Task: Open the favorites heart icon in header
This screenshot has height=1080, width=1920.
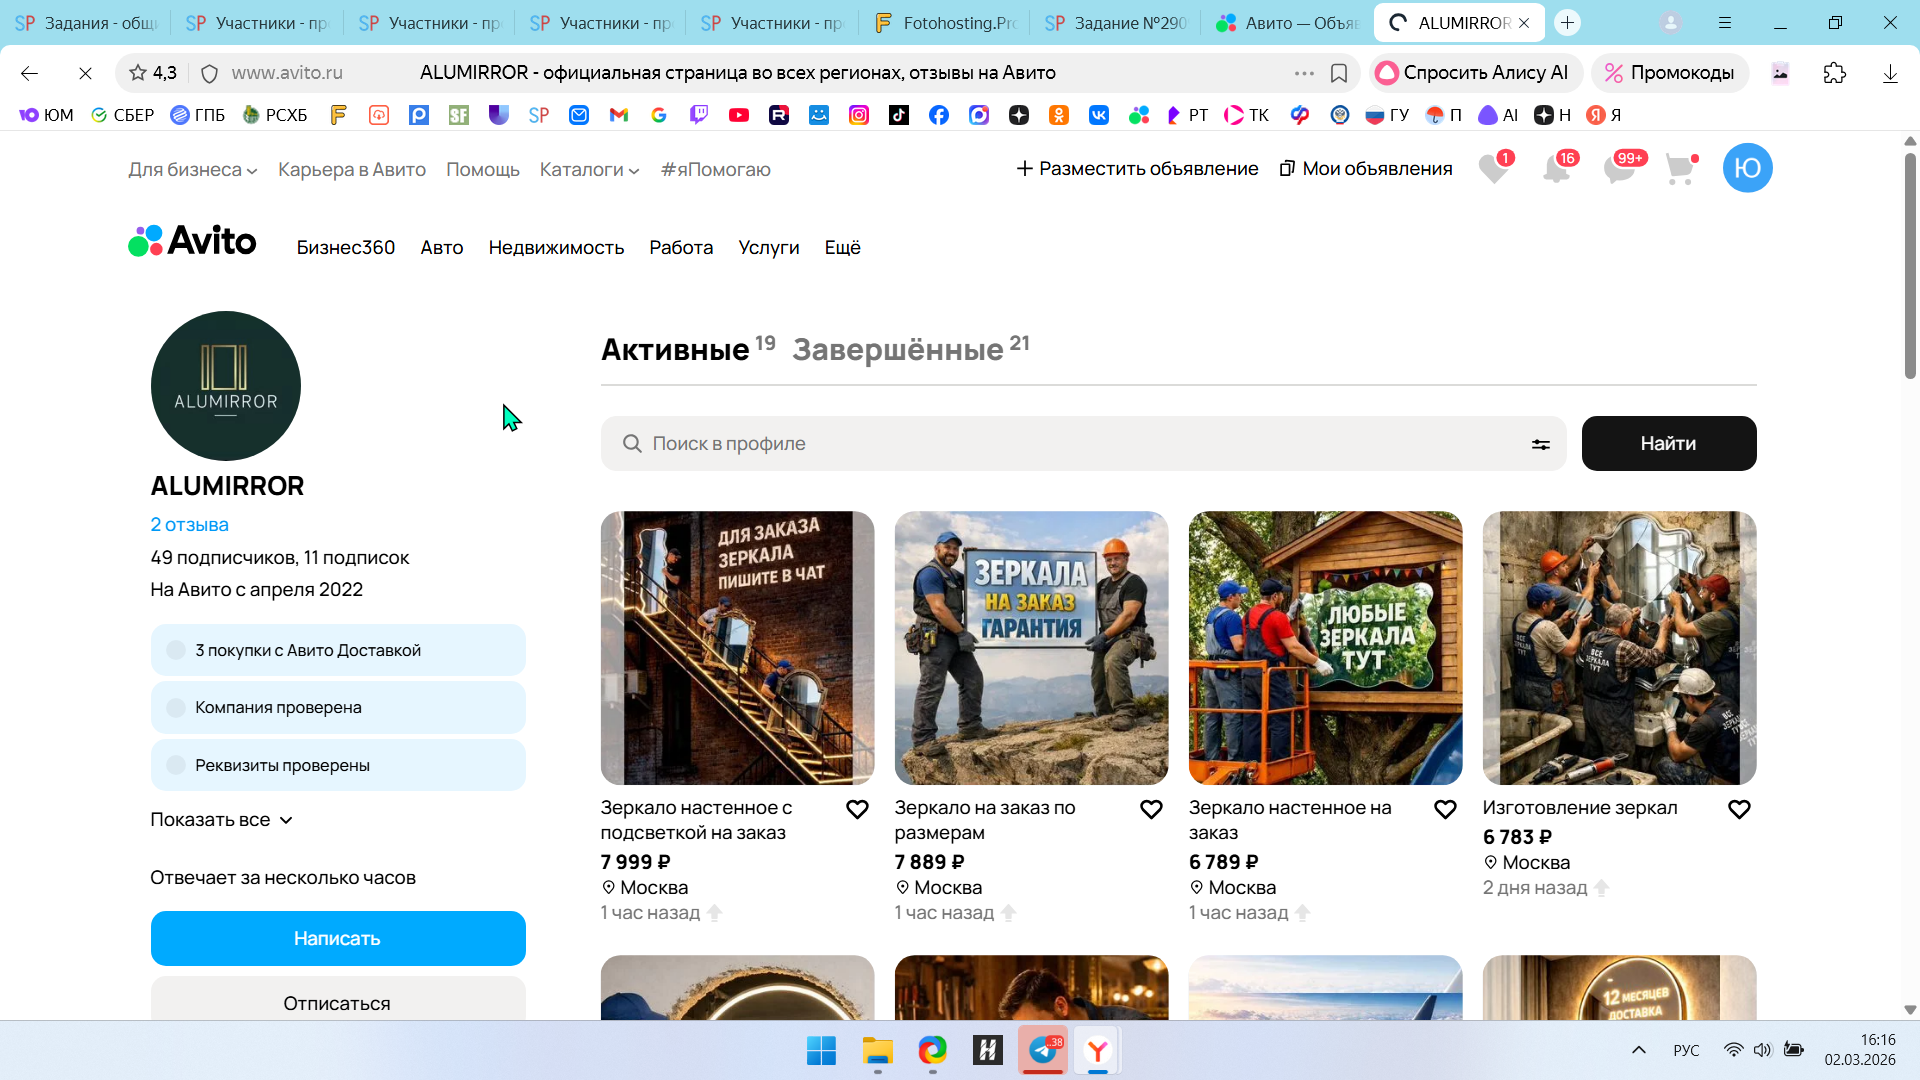Action: pyautogui.click(x=1493, y=169)
